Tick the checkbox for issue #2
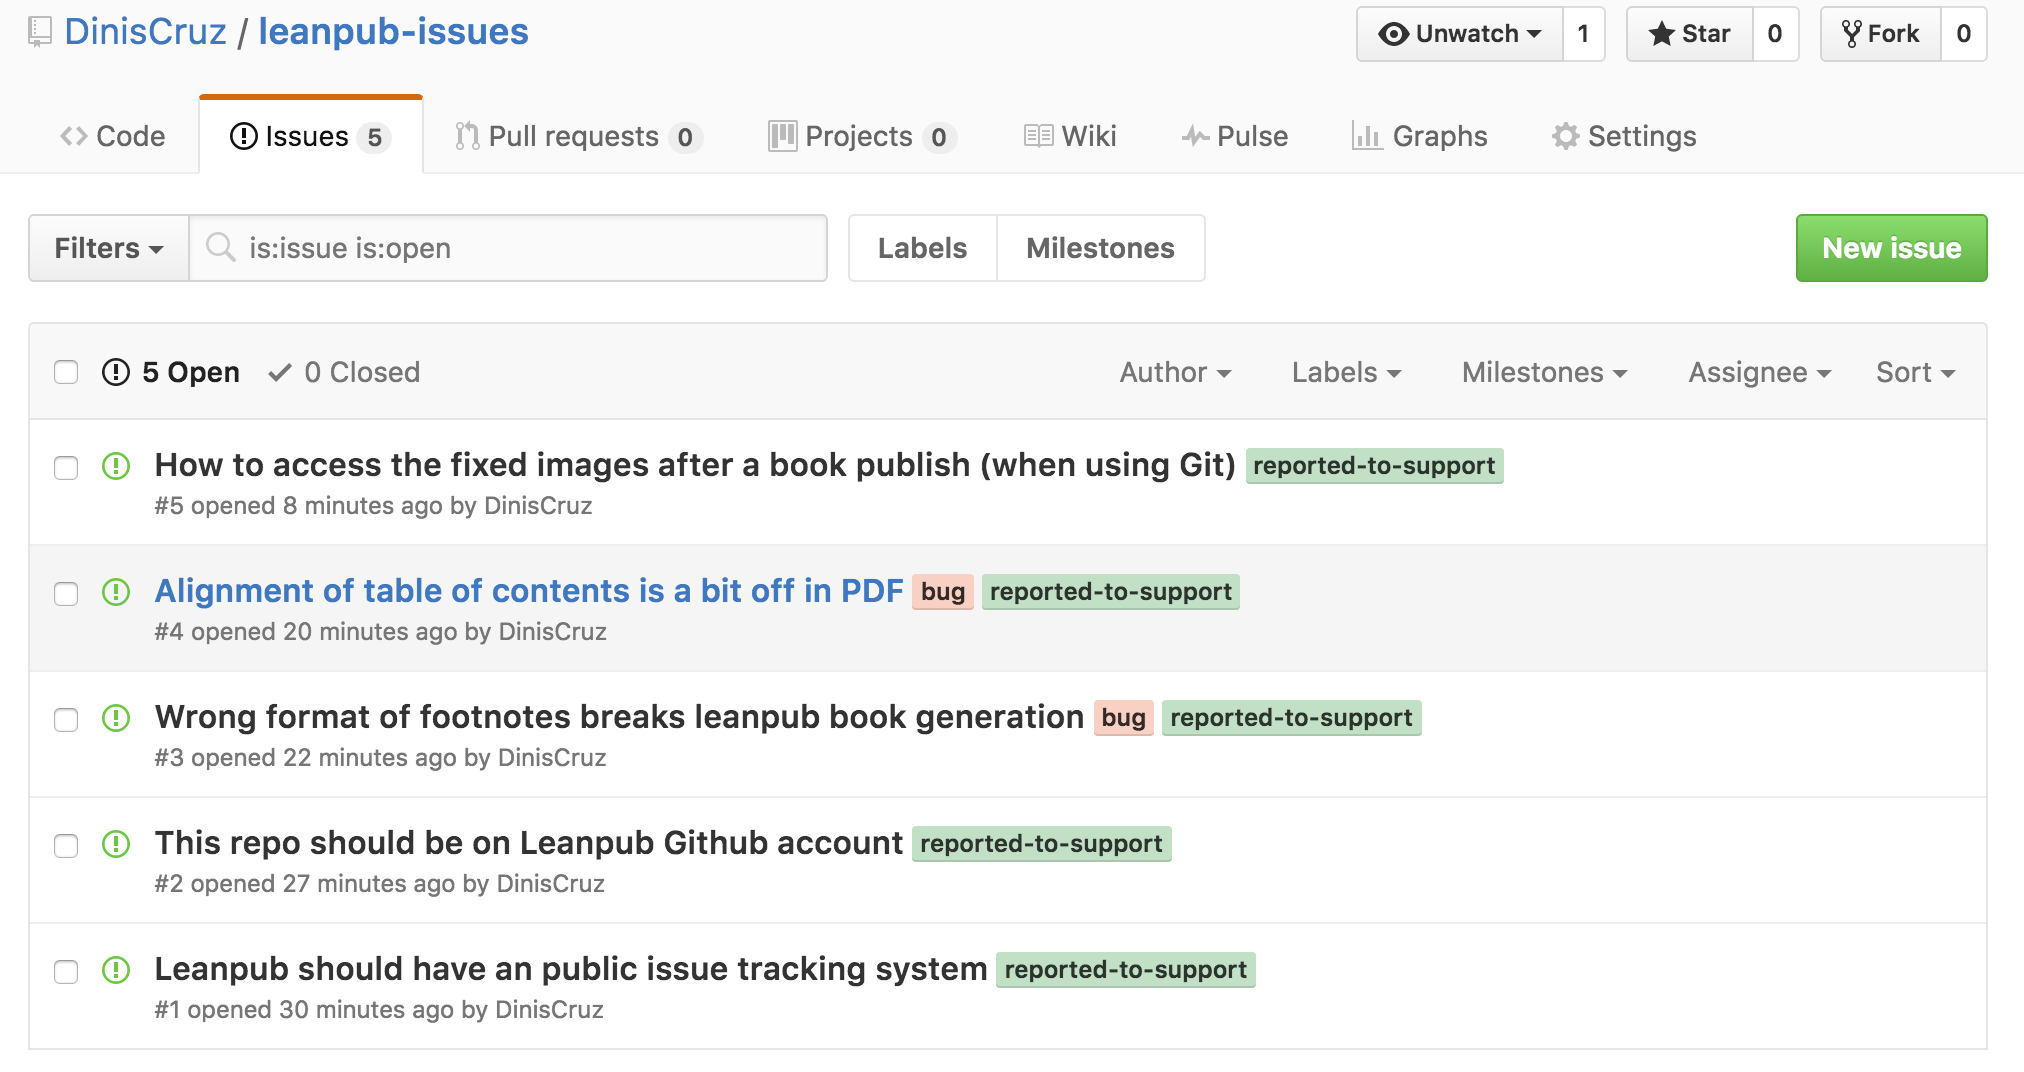Viewport: 2024px width, 1072px height. (x=66, y=846)
